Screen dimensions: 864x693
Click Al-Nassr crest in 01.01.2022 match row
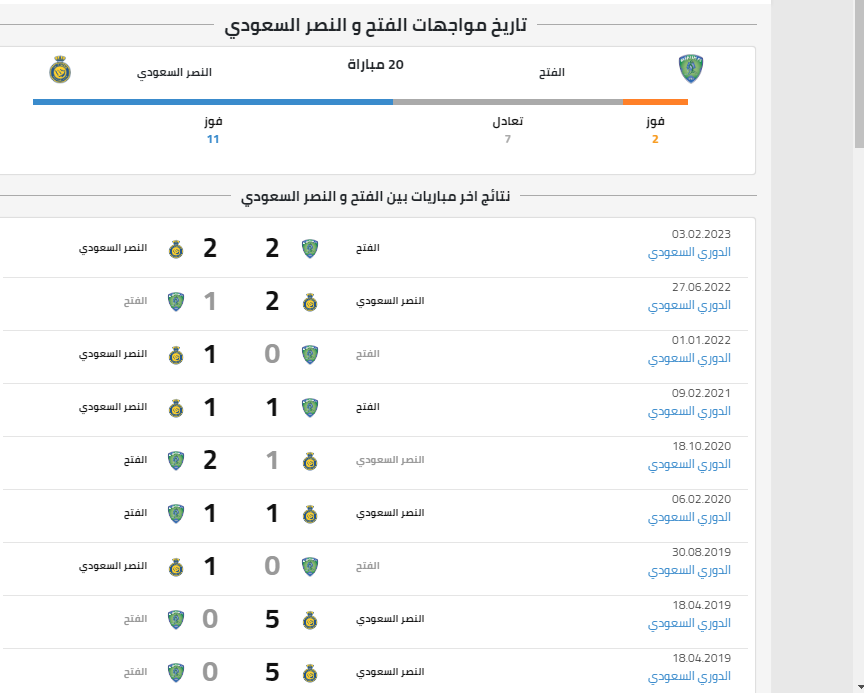pos(176,355)
